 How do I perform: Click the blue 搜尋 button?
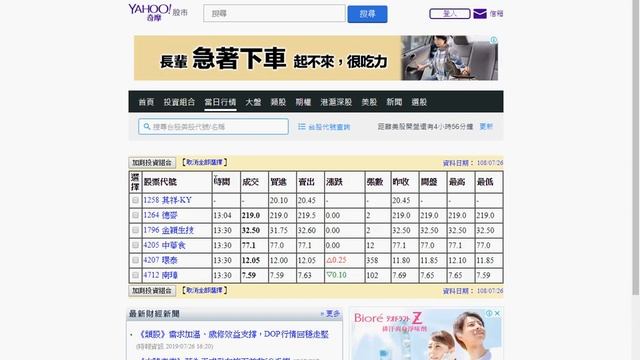pos(367,14)
